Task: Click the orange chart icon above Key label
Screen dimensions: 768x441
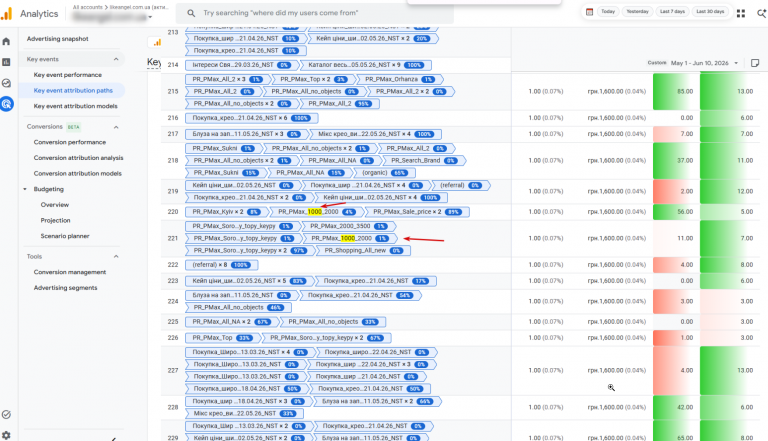Action: pyautogui.click(x=156, y=43)
